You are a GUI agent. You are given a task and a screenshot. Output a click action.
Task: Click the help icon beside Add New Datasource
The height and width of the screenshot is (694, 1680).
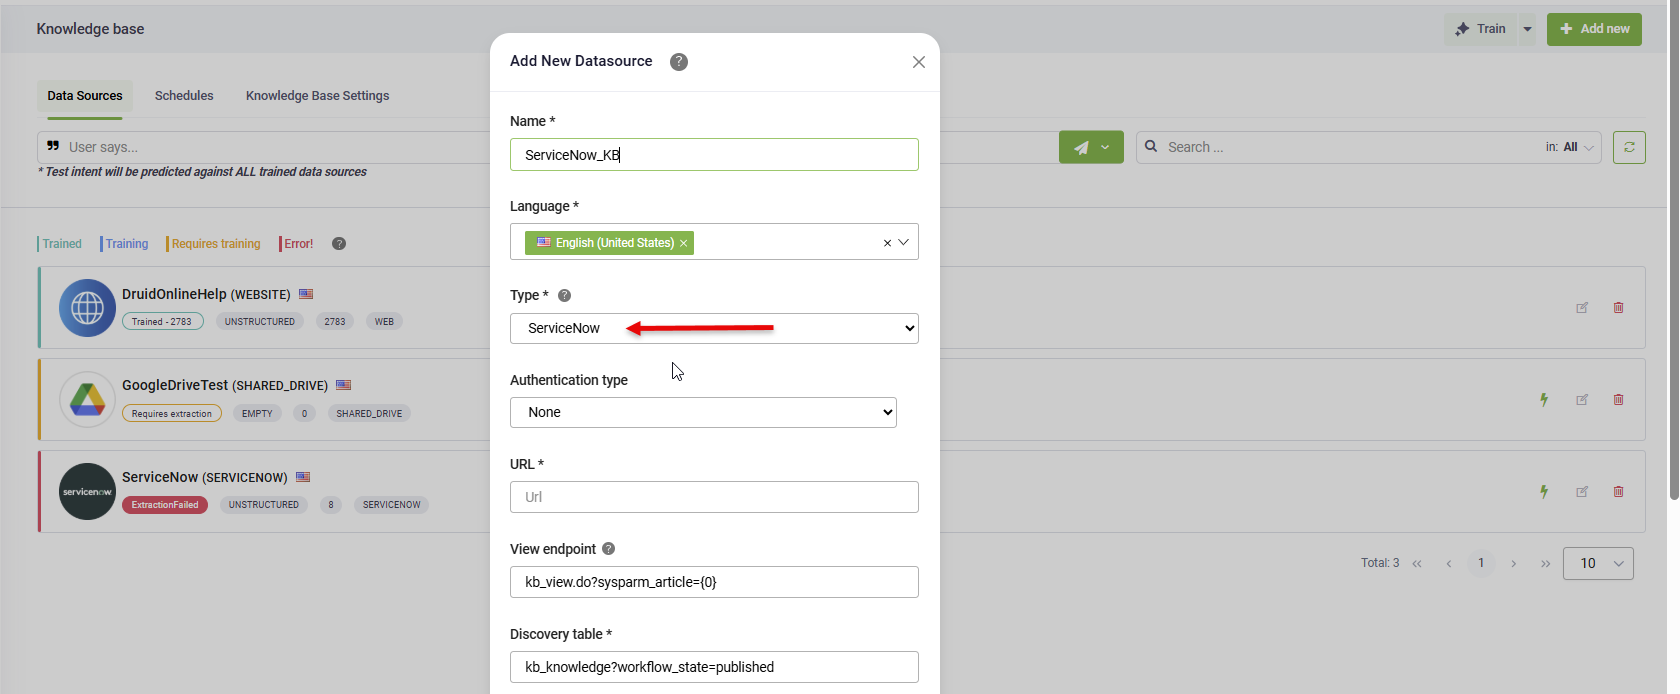pos(678,62)
